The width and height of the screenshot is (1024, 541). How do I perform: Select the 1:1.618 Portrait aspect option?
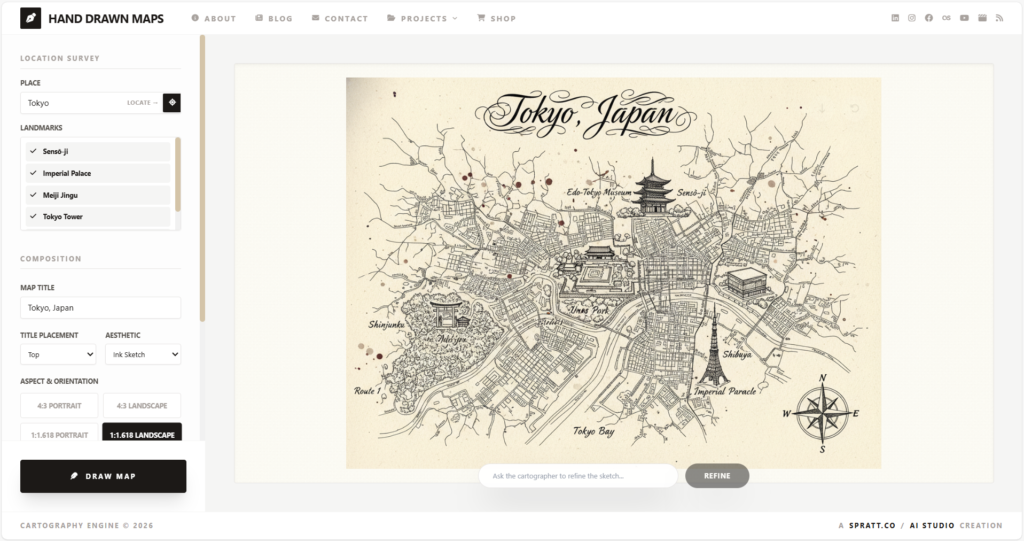(59, 433)
